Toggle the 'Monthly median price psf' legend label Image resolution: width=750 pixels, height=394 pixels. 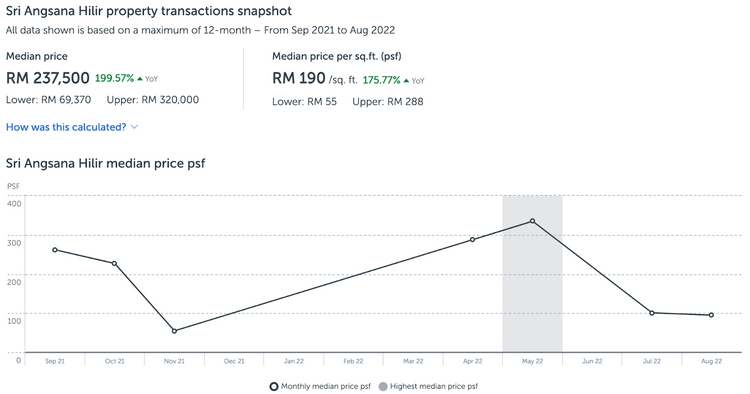(326, 386)
